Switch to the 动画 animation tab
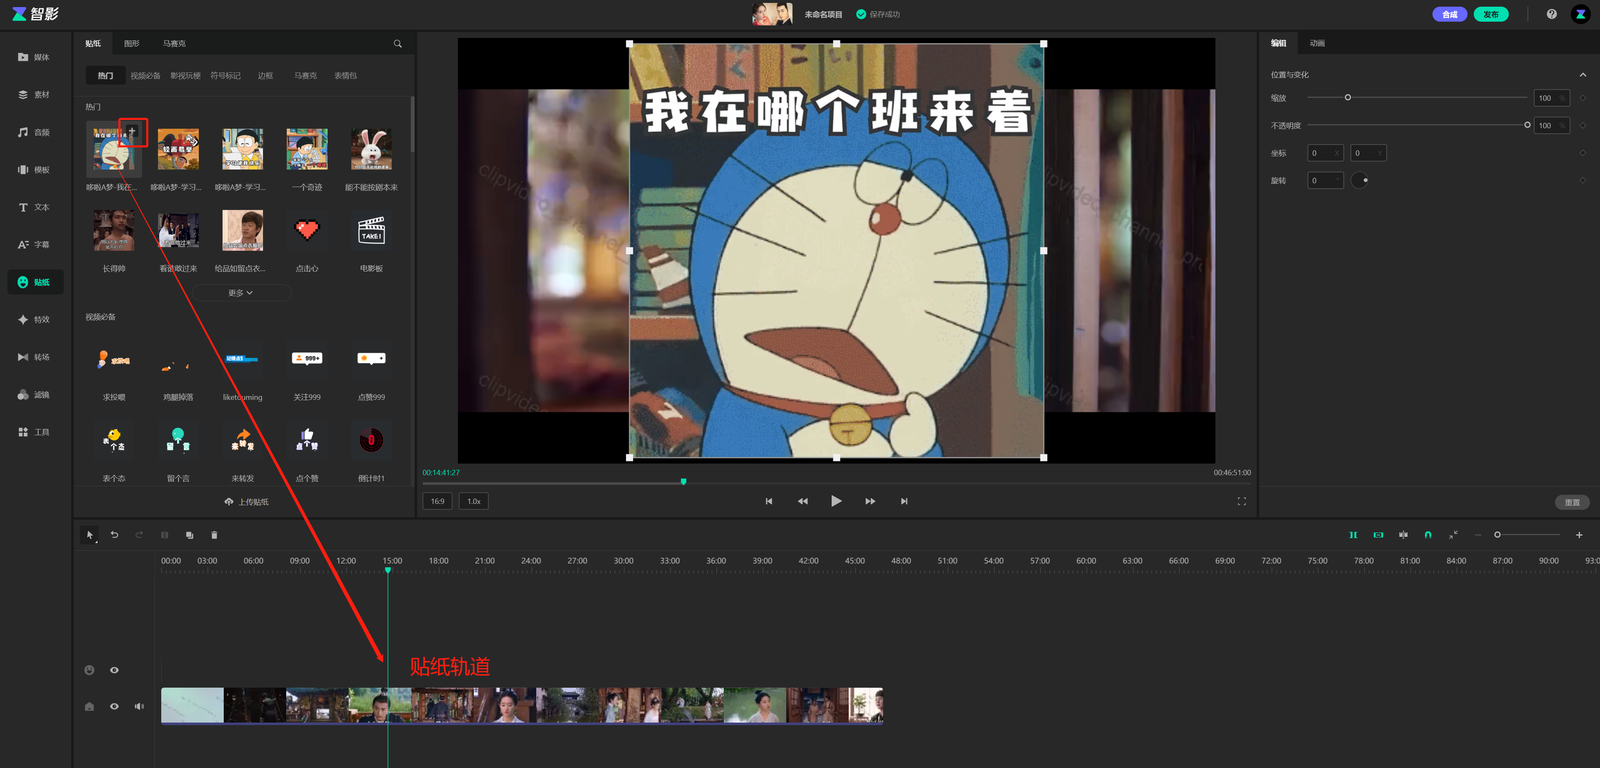Image resolution: width=1600 pixels, height=768 pixels. (1317, 43)
